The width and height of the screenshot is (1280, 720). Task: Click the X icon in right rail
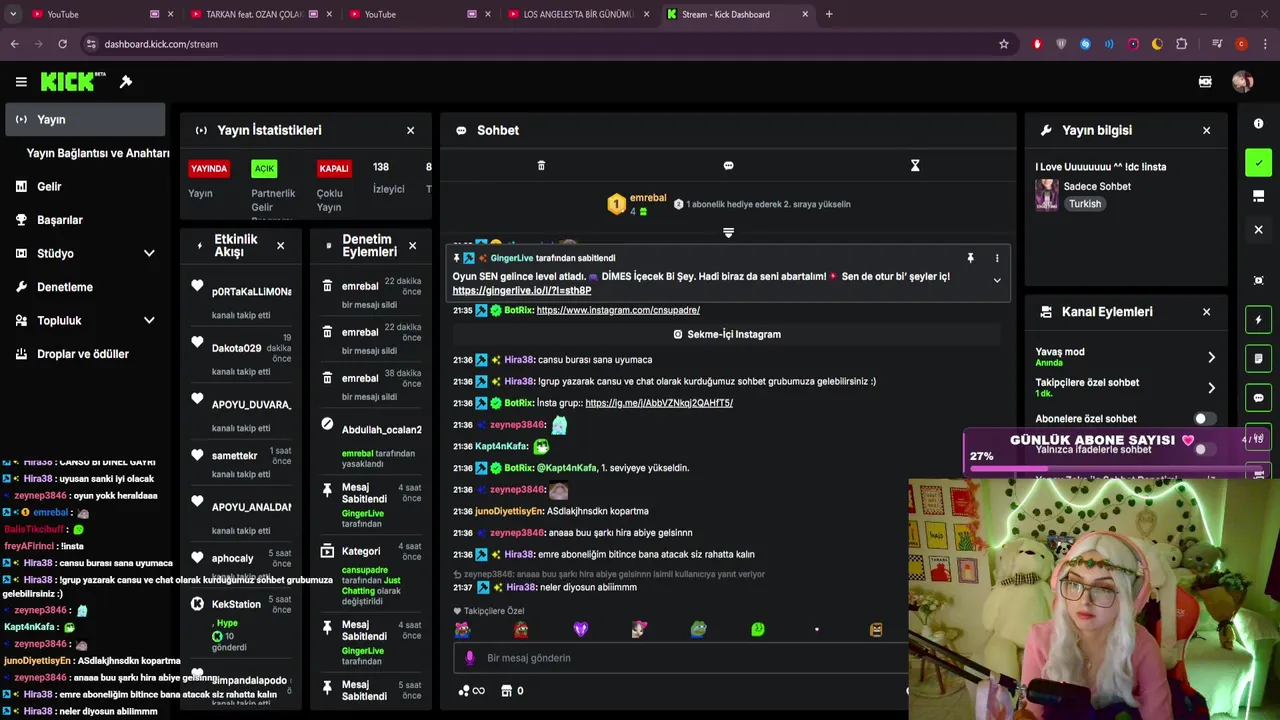coord(1258,230)
